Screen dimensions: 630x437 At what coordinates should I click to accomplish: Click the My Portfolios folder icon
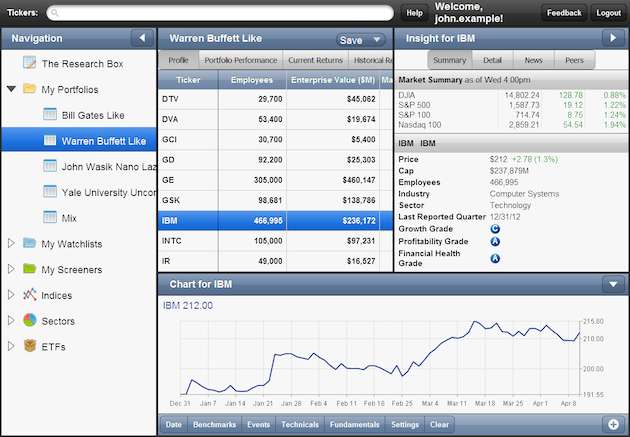[29, 88]
